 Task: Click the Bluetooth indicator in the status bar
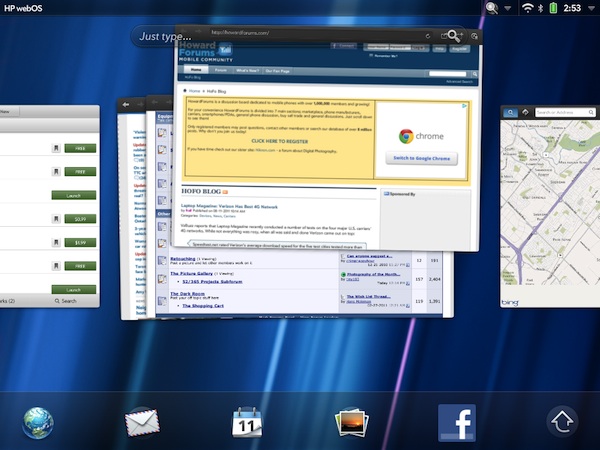click(x=540, y=8)
